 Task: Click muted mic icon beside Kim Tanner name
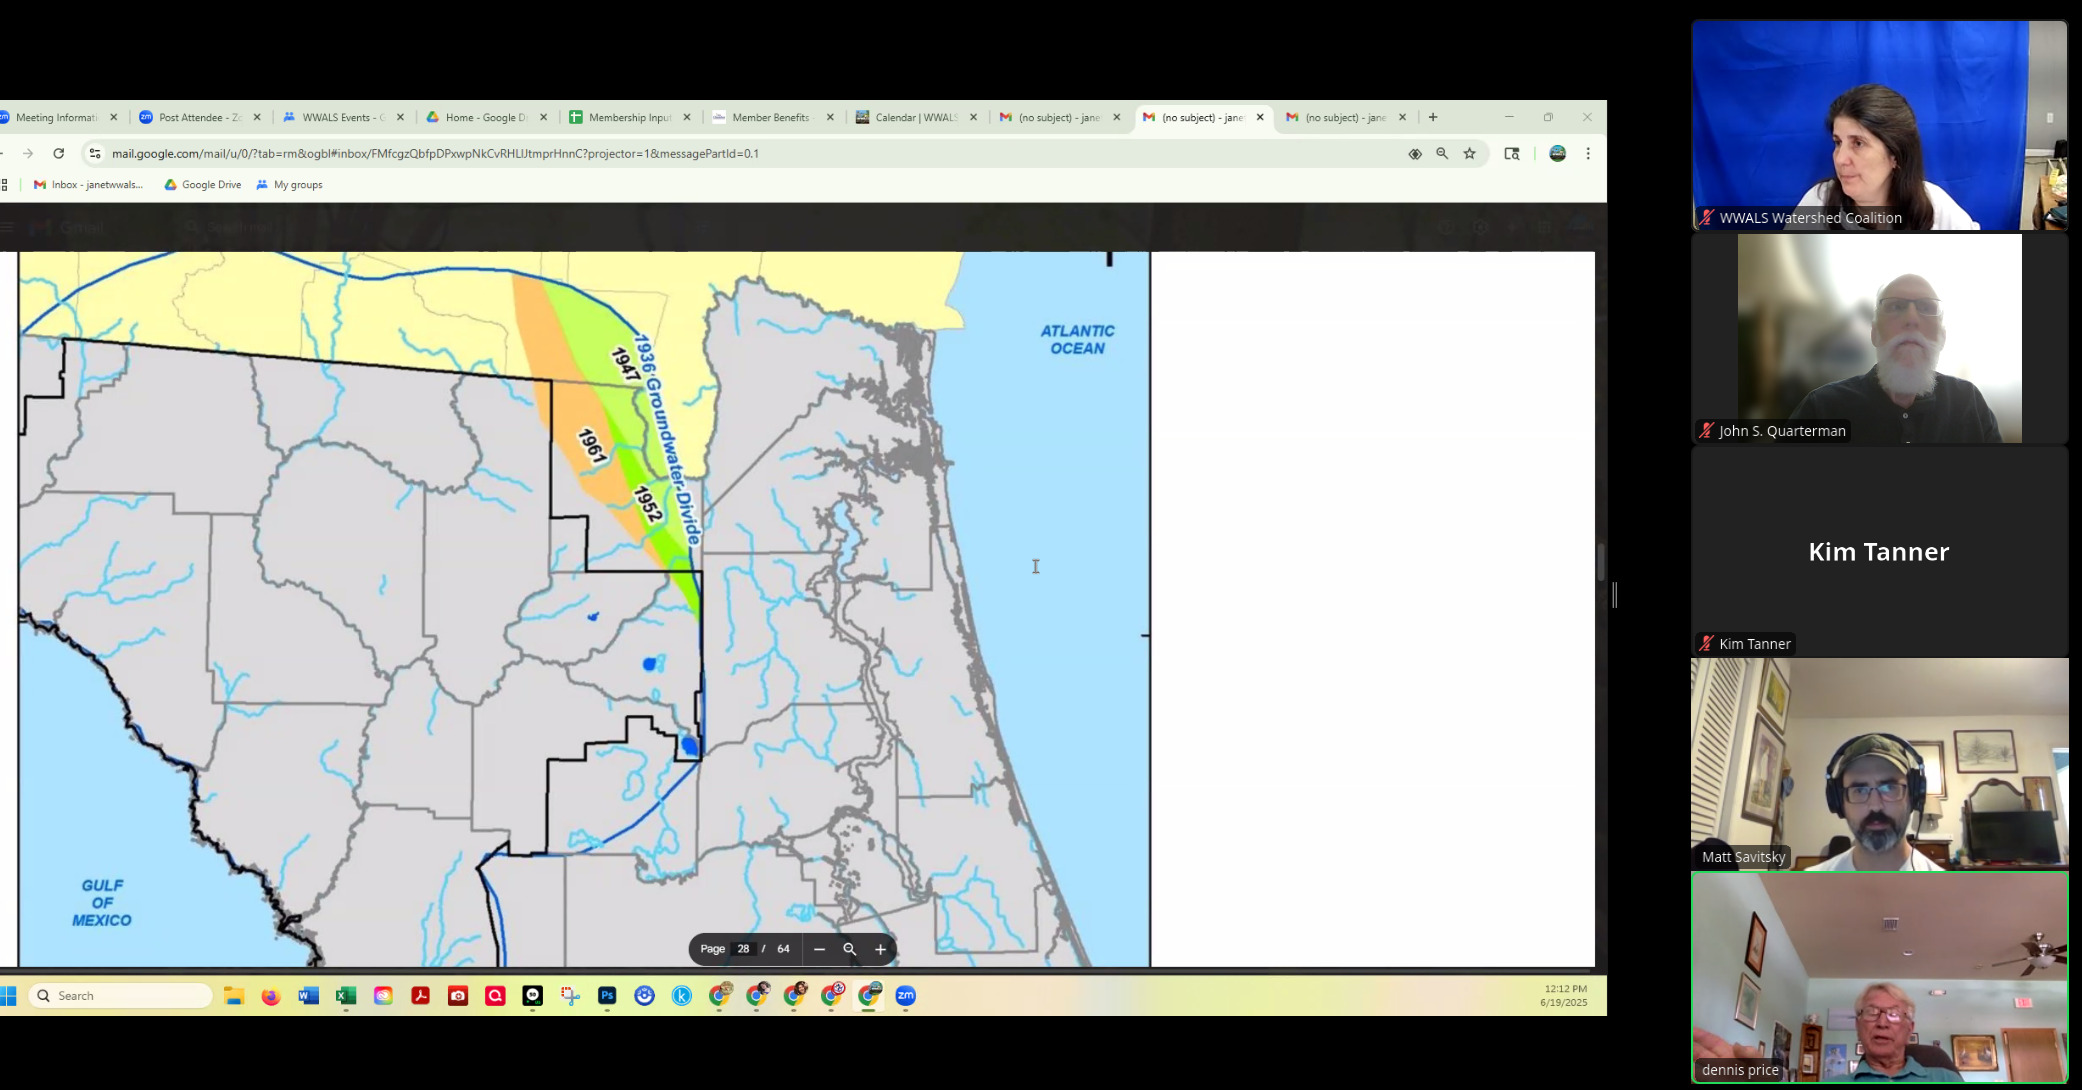pos(1706,644)
